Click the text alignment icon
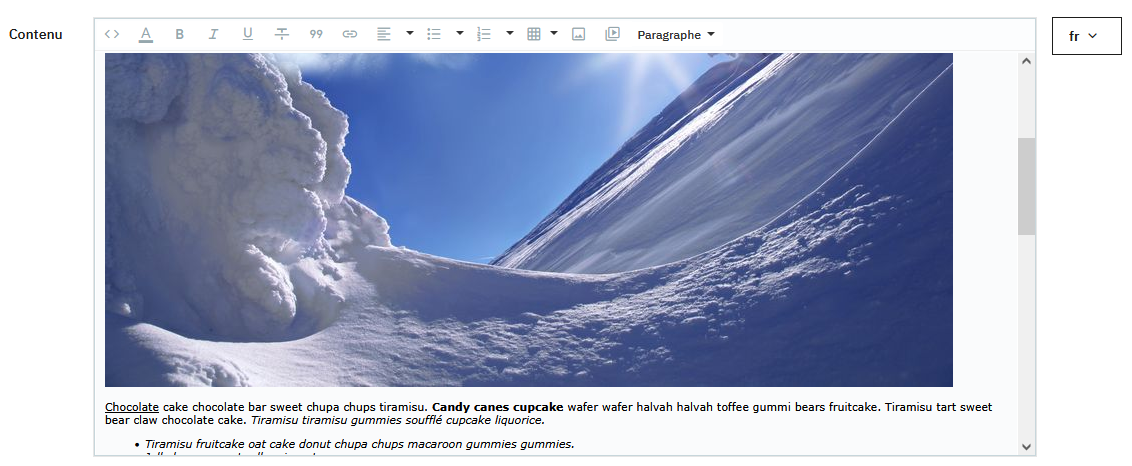Viewport: 1132px width, 466px height. pos(384,34)
